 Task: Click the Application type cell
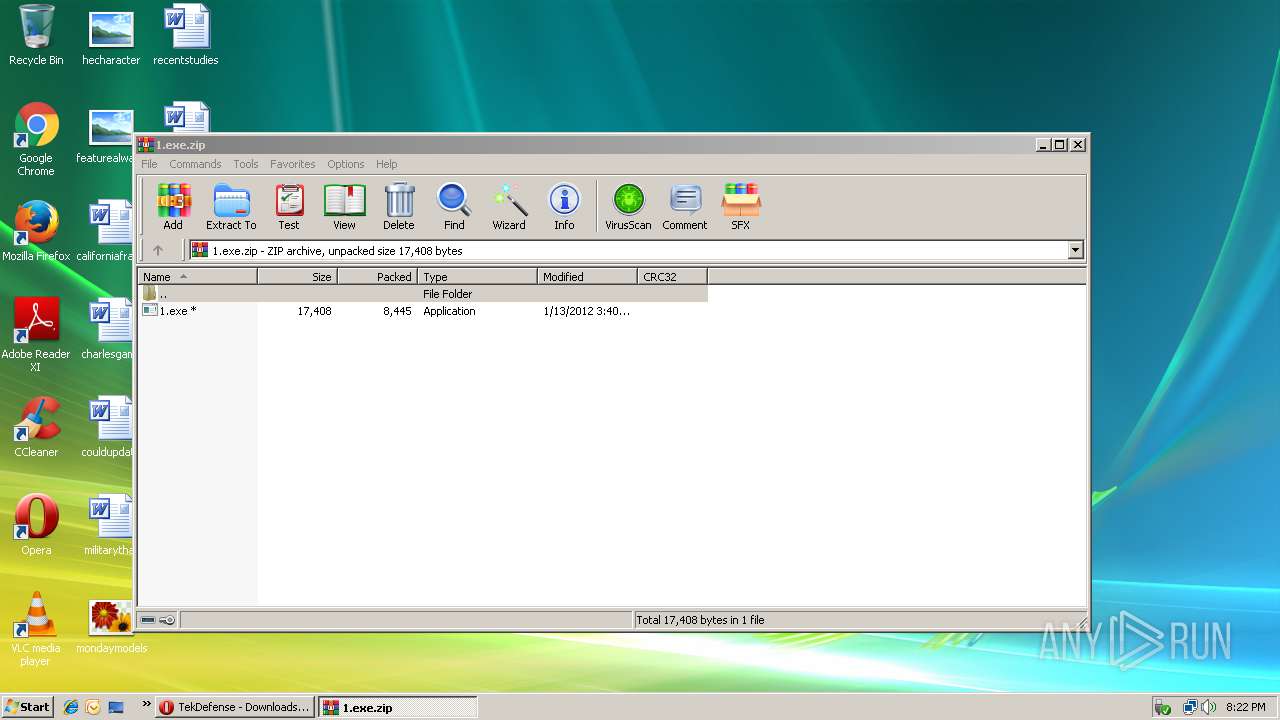449,311
